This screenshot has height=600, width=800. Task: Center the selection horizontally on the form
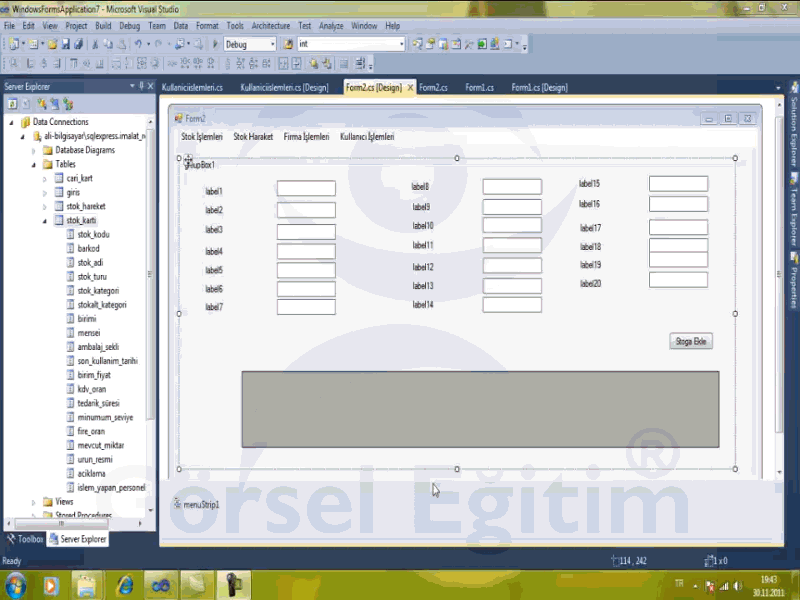pos(283,64)
